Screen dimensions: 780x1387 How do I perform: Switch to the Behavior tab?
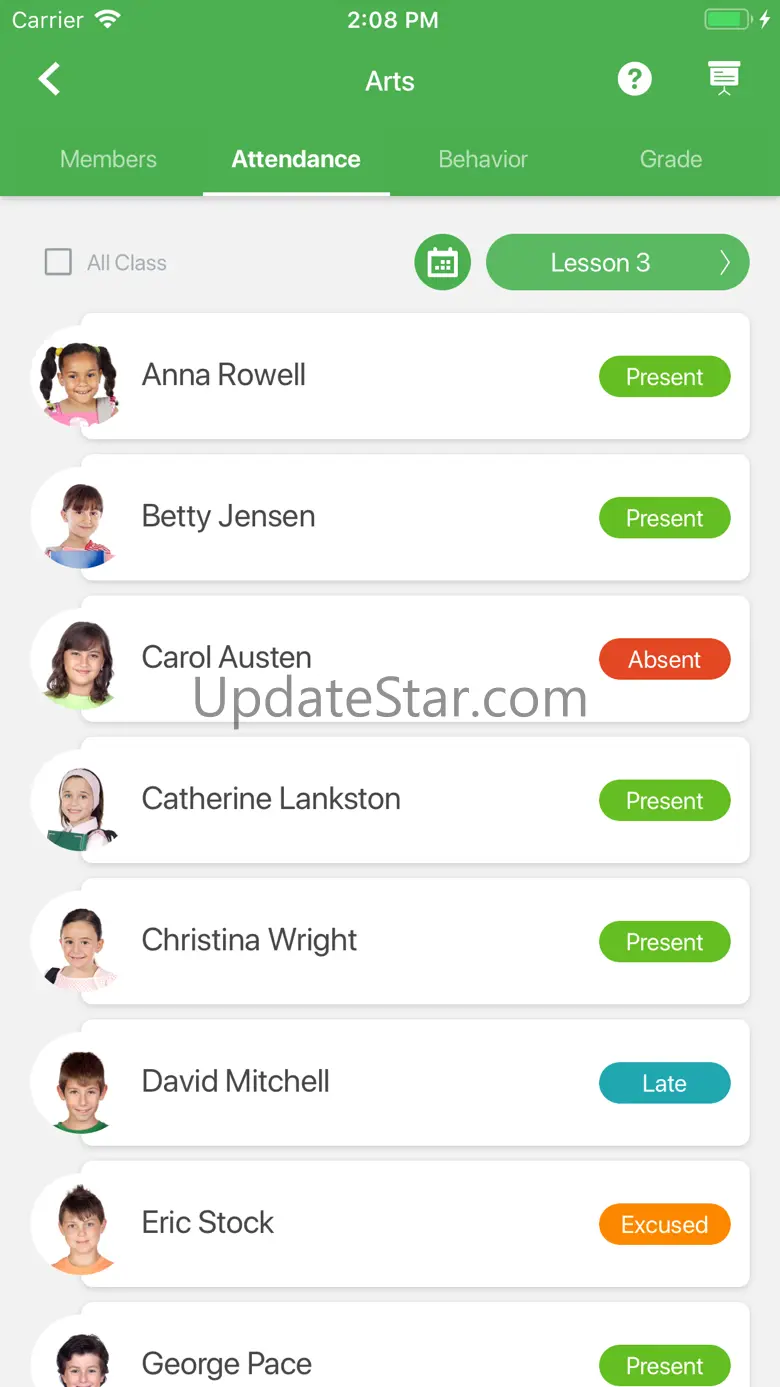pyautogui.click(x=483, y=159)
